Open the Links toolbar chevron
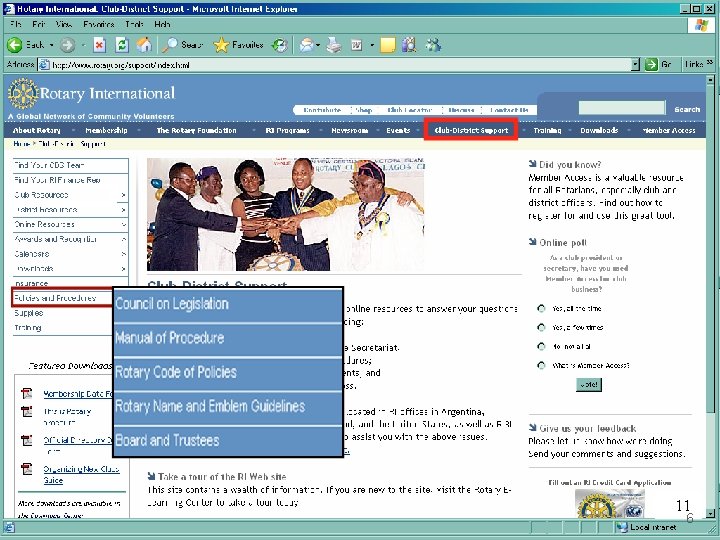Screen dimensions: 720x540 tap(710, 63)
